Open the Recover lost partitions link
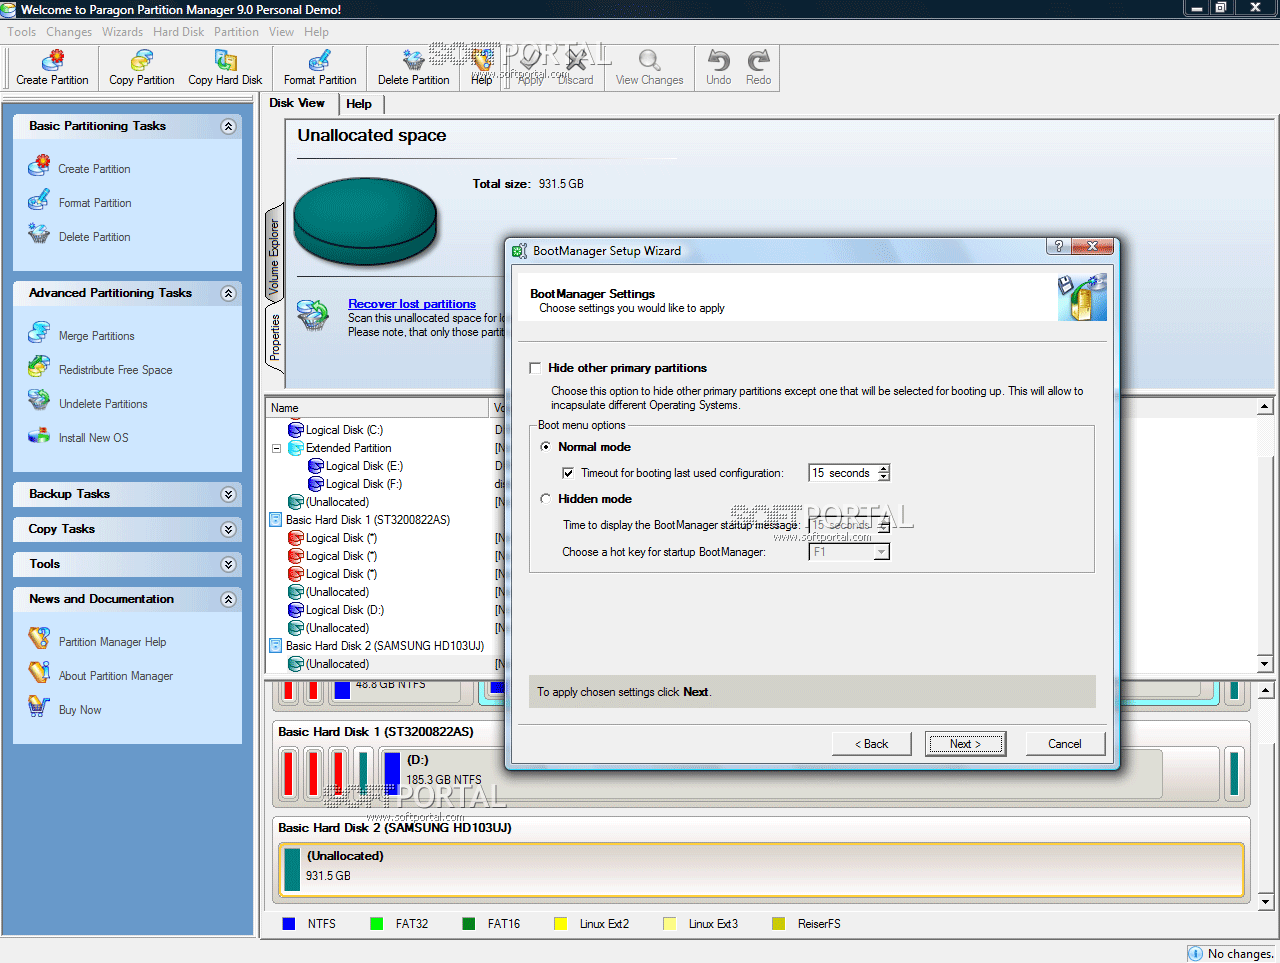 (412, 304)
